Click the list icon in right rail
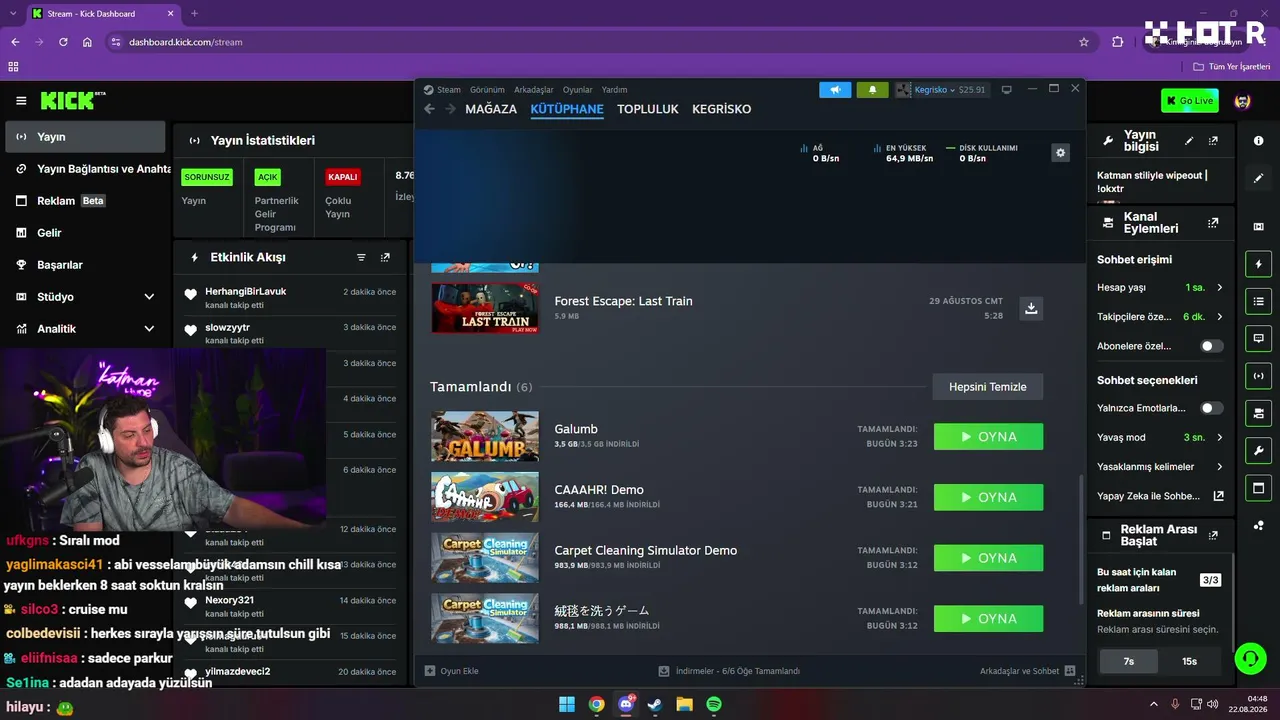Screen dimensions: 1280x720 1258,301
